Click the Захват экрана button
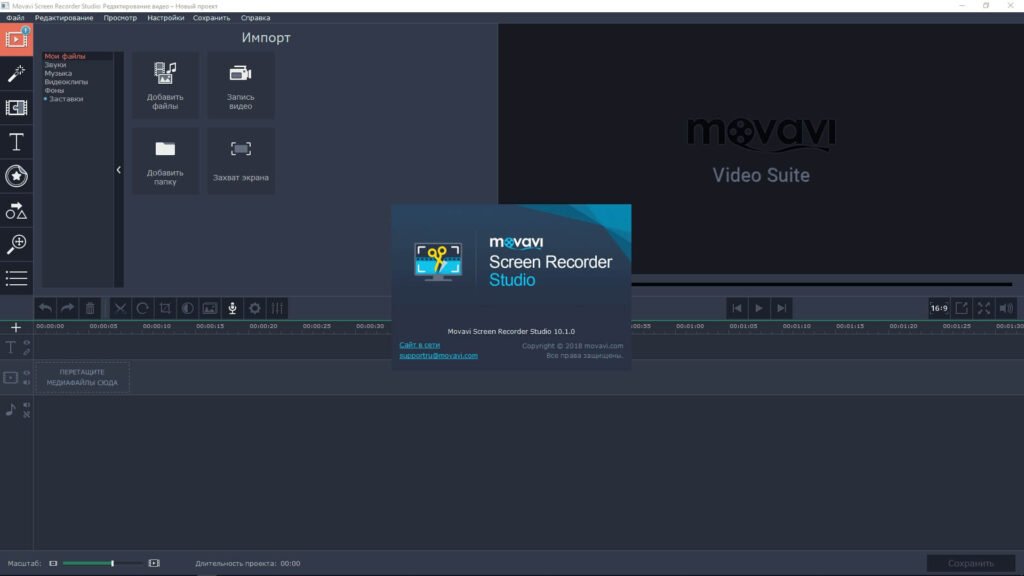Screen dimensions: 1024x576 point(241,161)
